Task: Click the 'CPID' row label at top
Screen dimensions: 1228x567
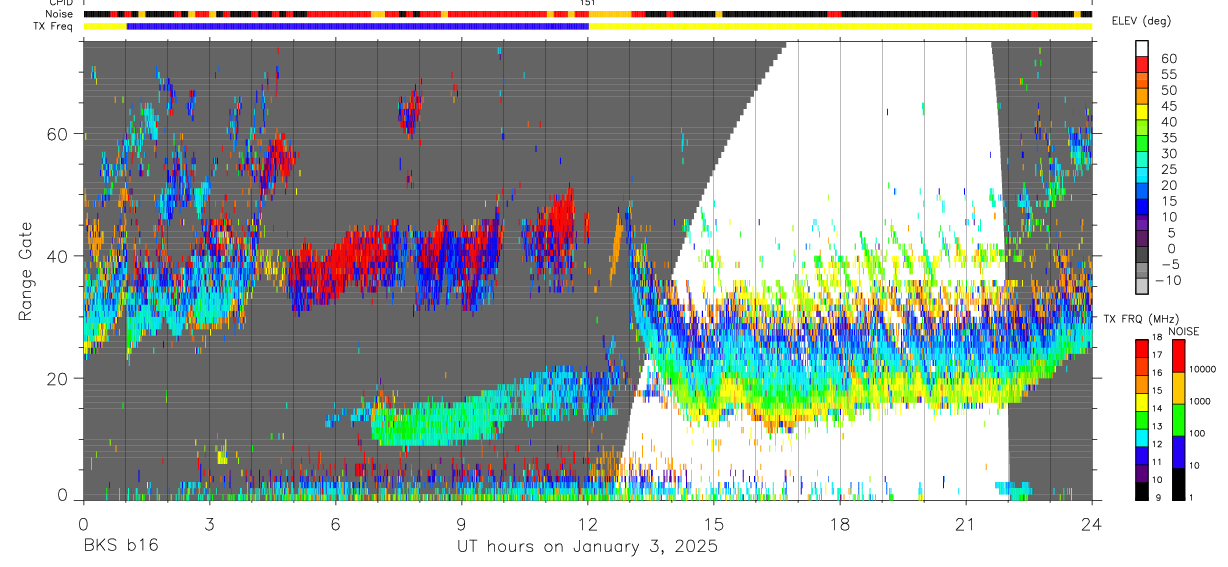Action: click(62, 4)
